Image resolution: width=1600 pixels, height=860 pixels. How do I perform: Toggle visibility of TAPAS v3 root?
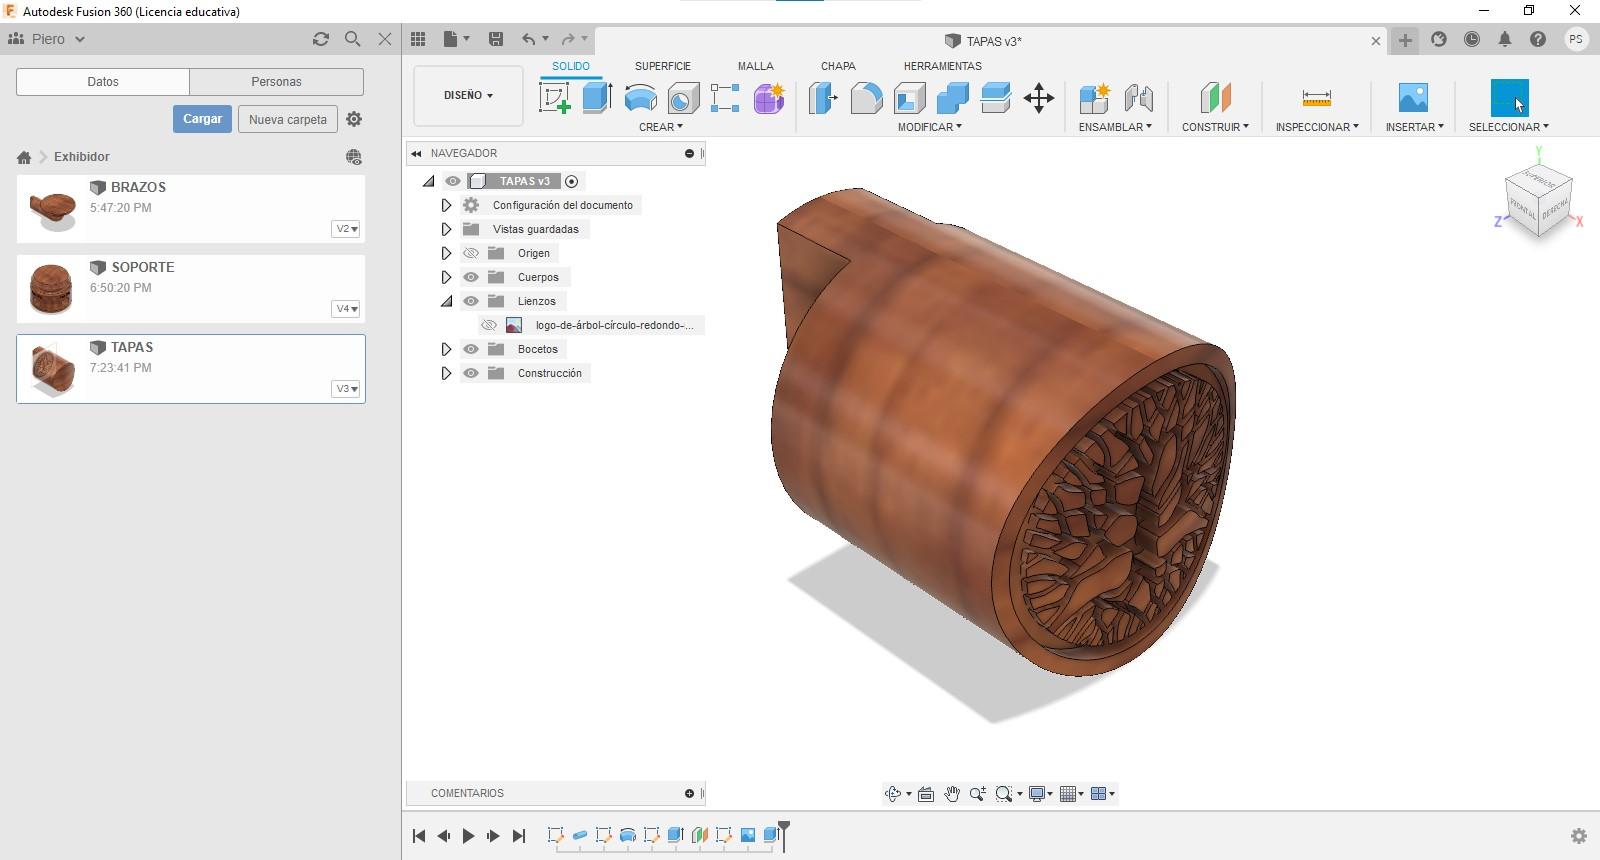453,181
